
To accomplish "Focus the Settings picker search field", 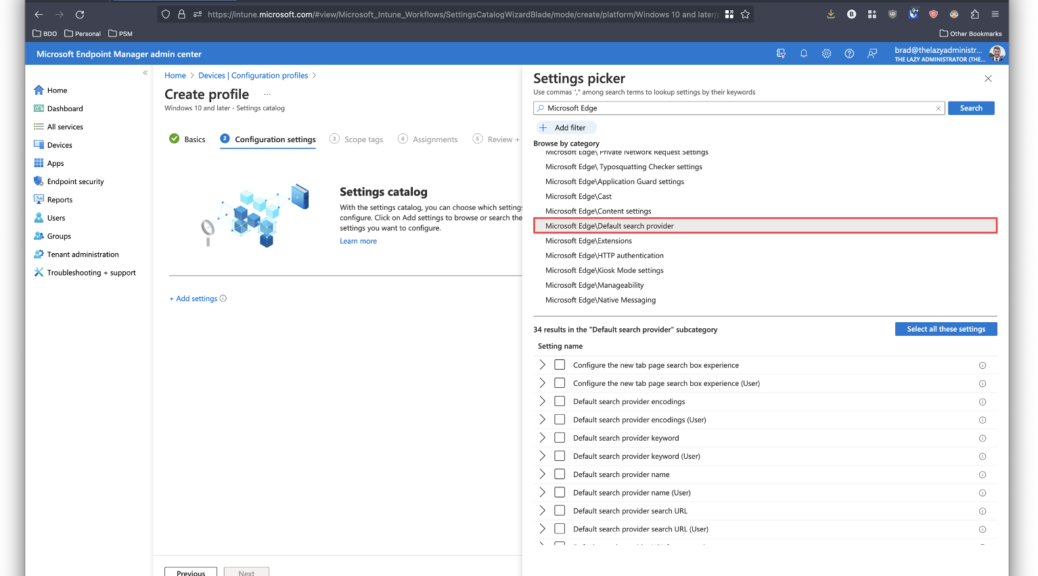I will (x=738, y=108).
